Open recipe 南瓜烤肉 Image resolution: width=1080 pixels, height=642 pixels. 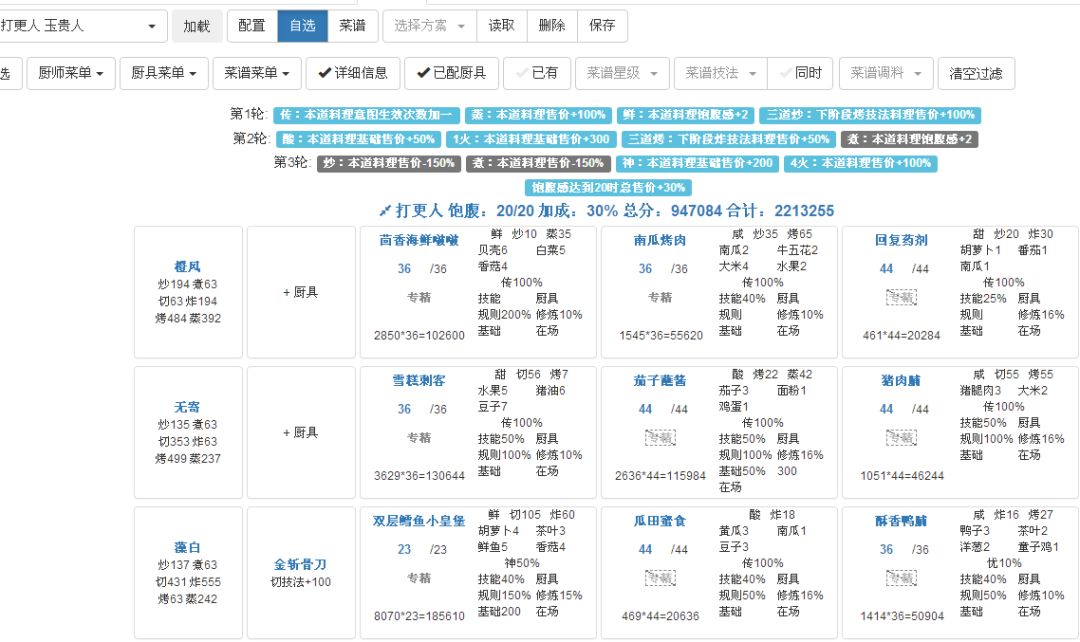click(x=660, y=240)
